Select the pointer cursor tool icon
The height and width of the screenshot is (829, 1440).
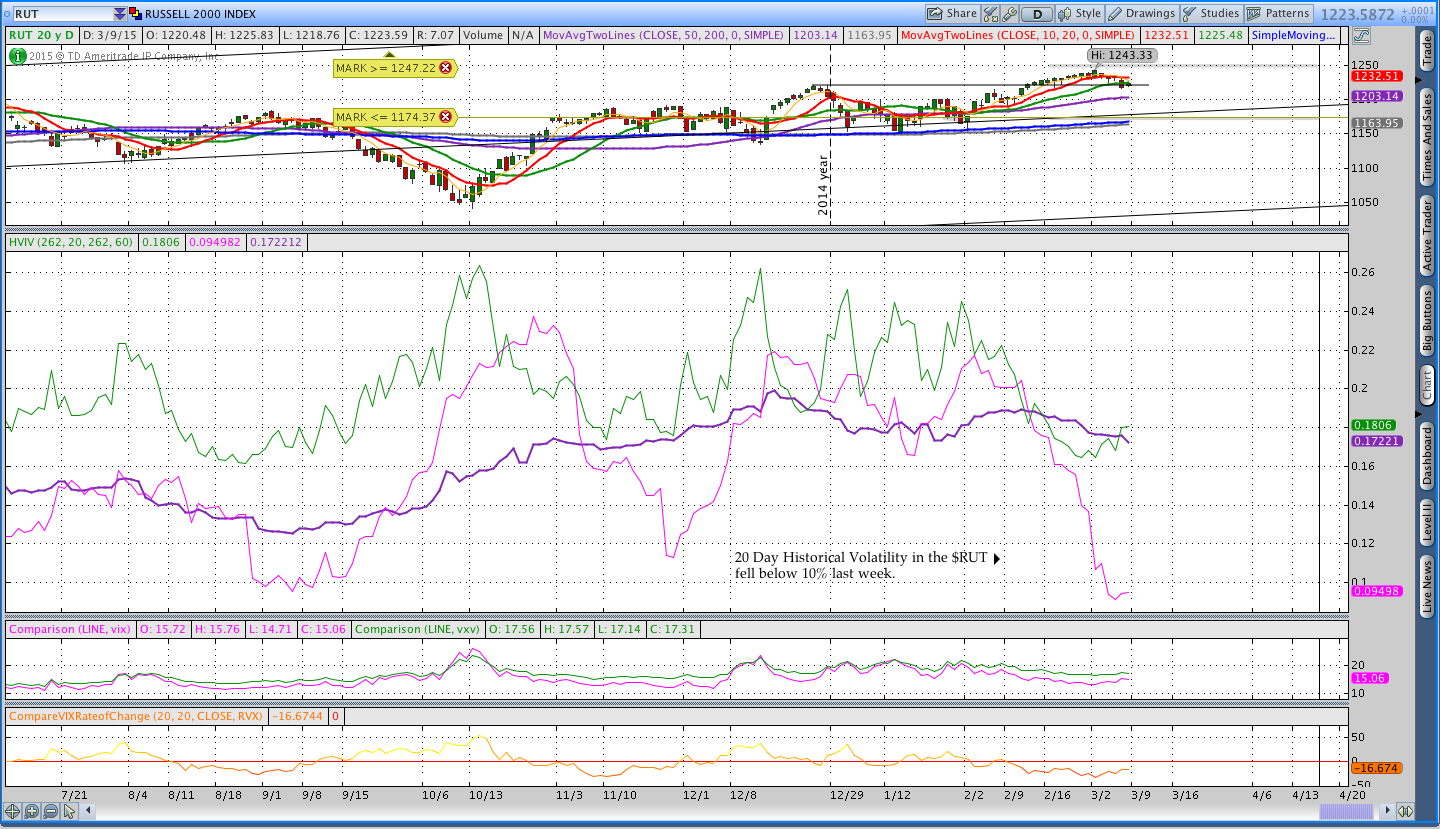click(x=68, y=812)
